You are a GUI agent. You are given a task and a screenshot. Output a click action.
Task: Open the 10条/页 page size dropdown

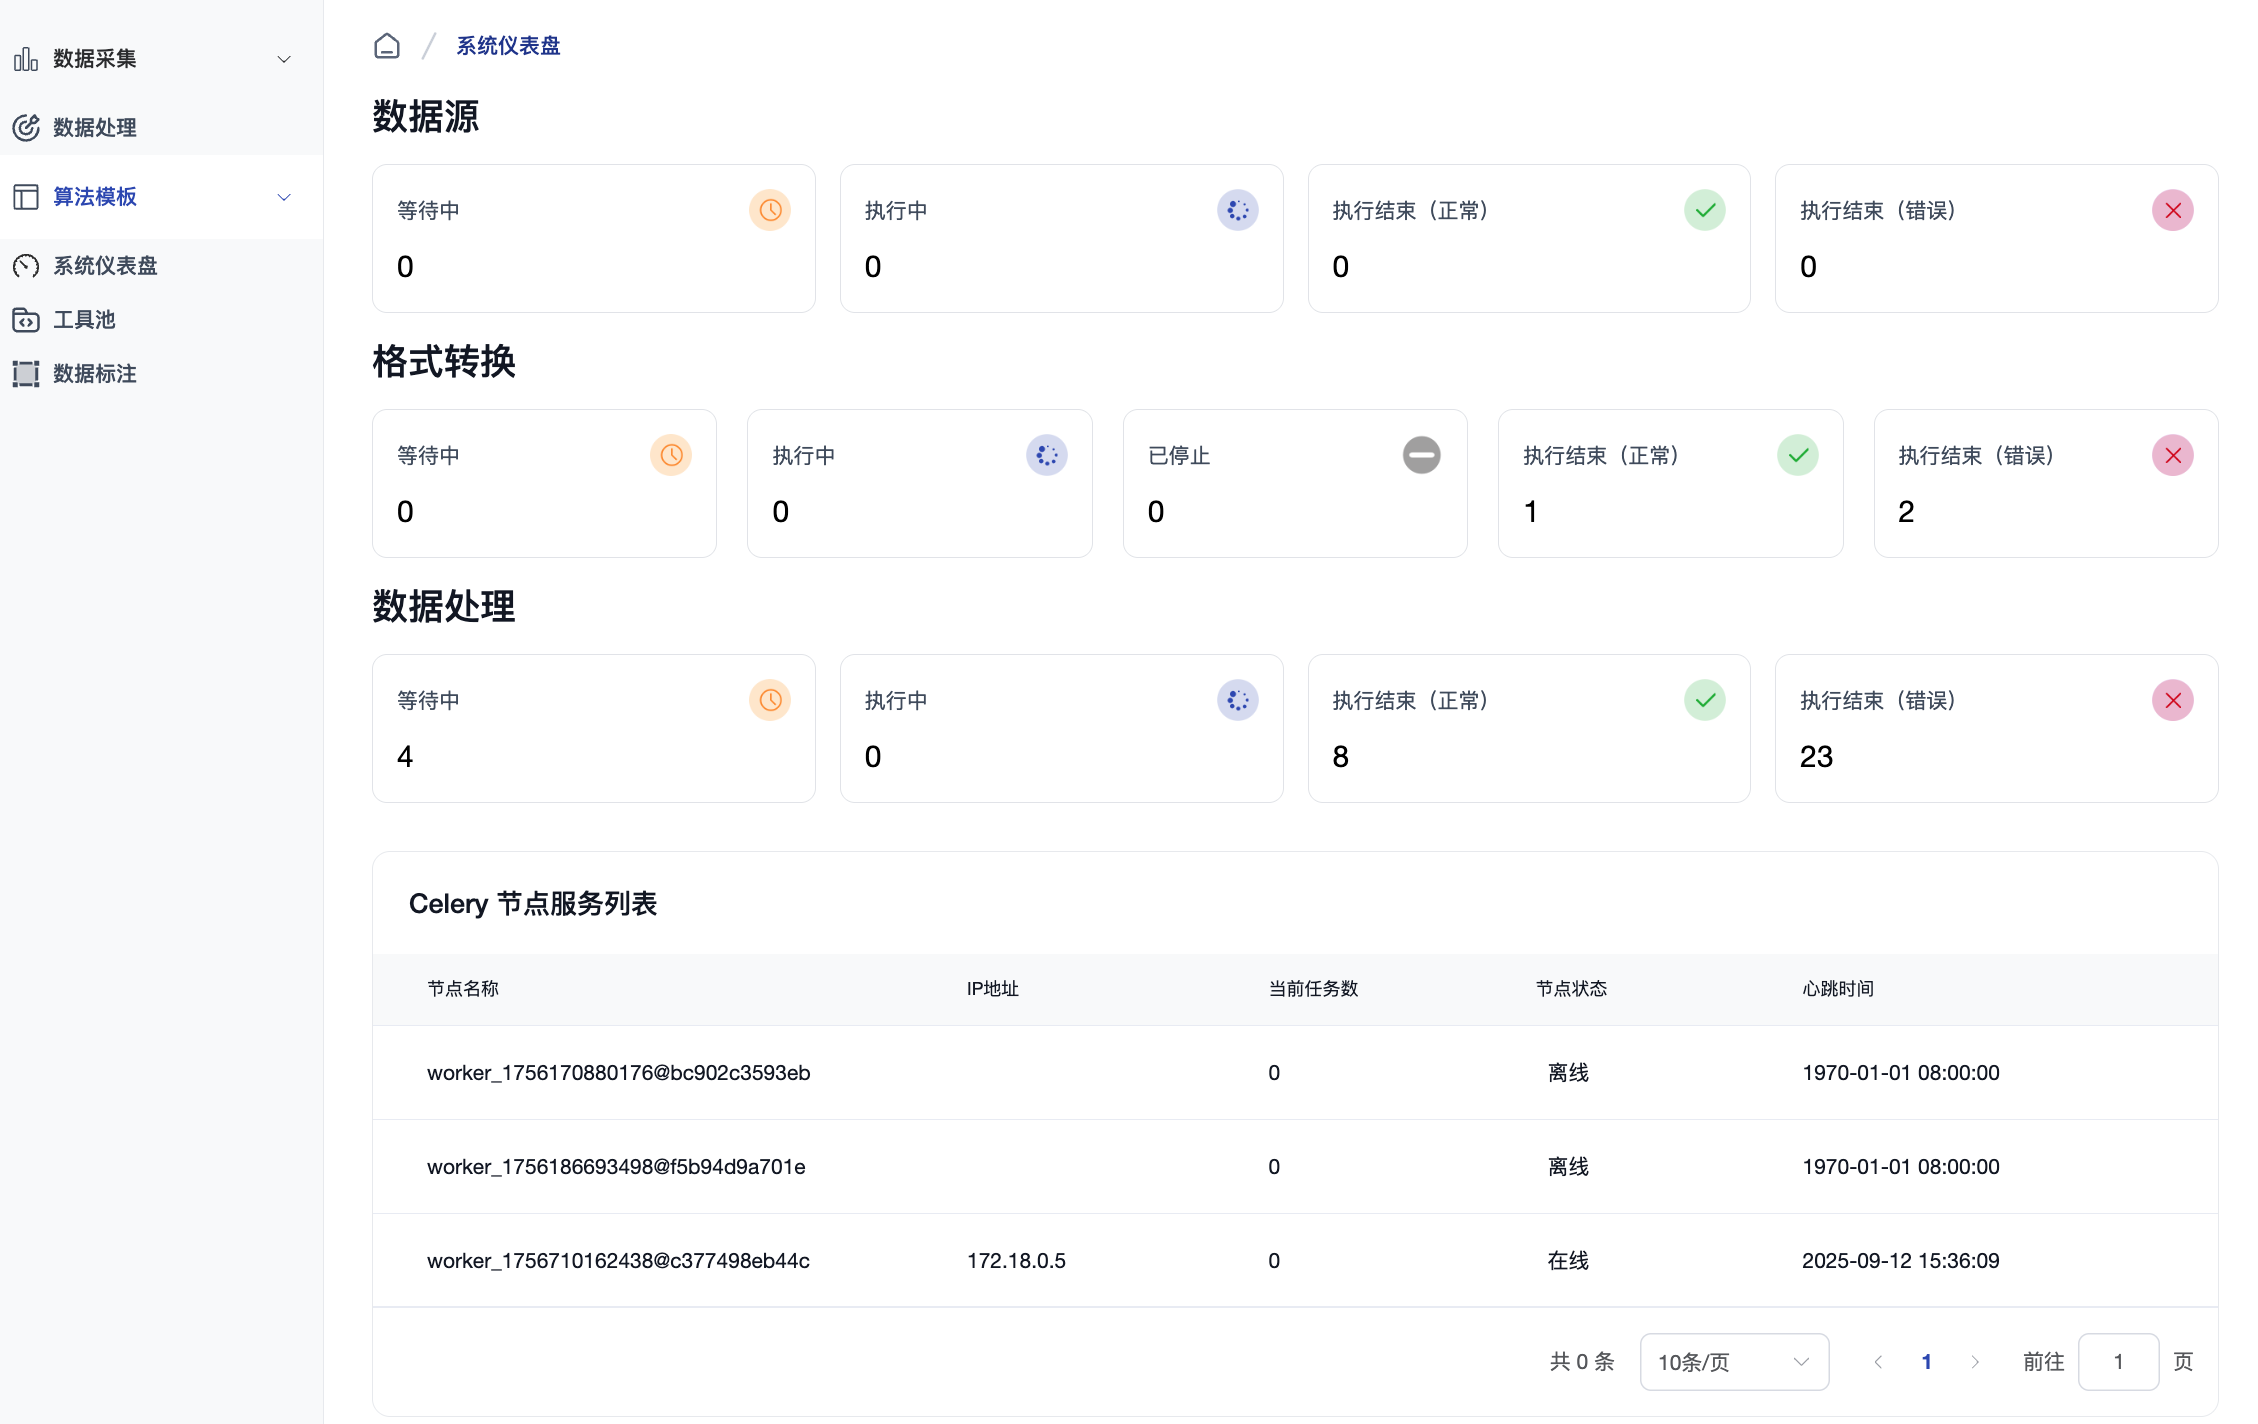pos(1733,1361)
